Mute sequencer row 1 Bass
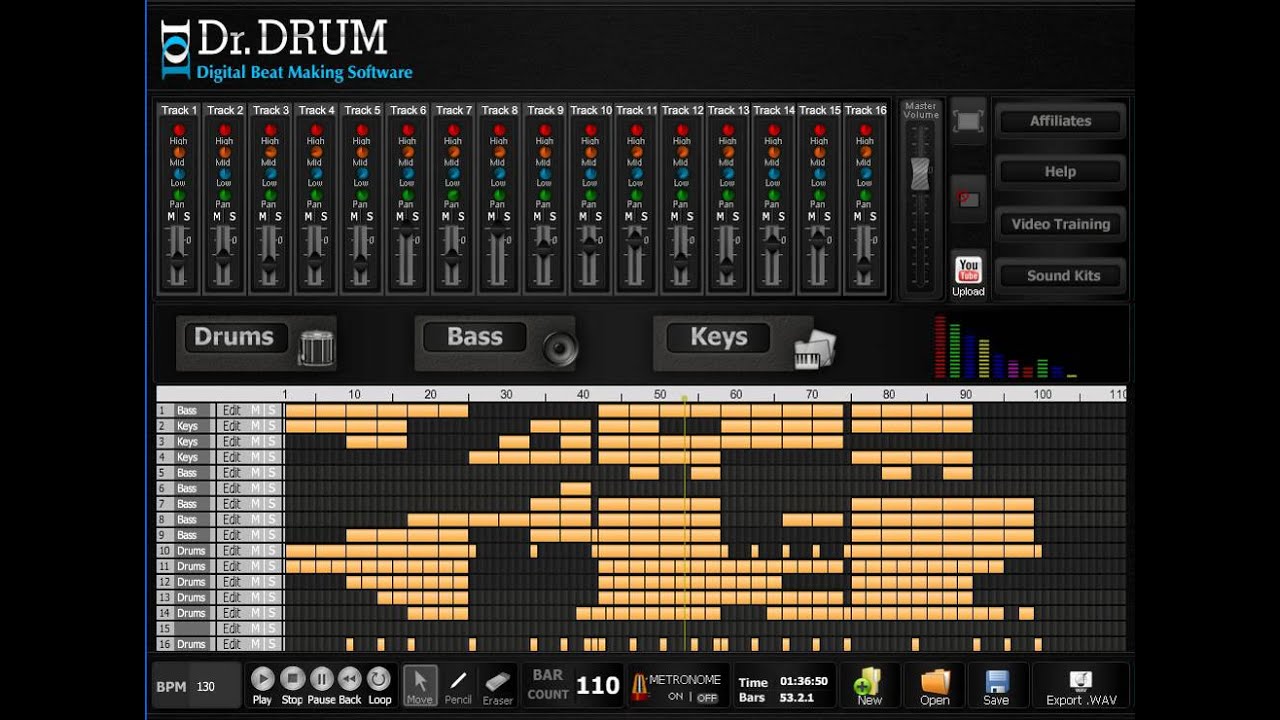1280x720 pixels. tap(255, 410)
